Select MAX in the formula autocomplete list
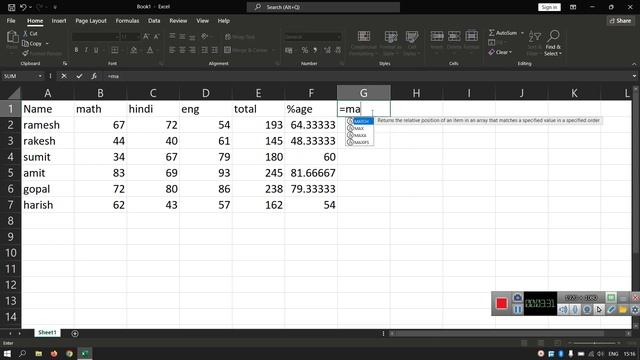 [360, 128]
